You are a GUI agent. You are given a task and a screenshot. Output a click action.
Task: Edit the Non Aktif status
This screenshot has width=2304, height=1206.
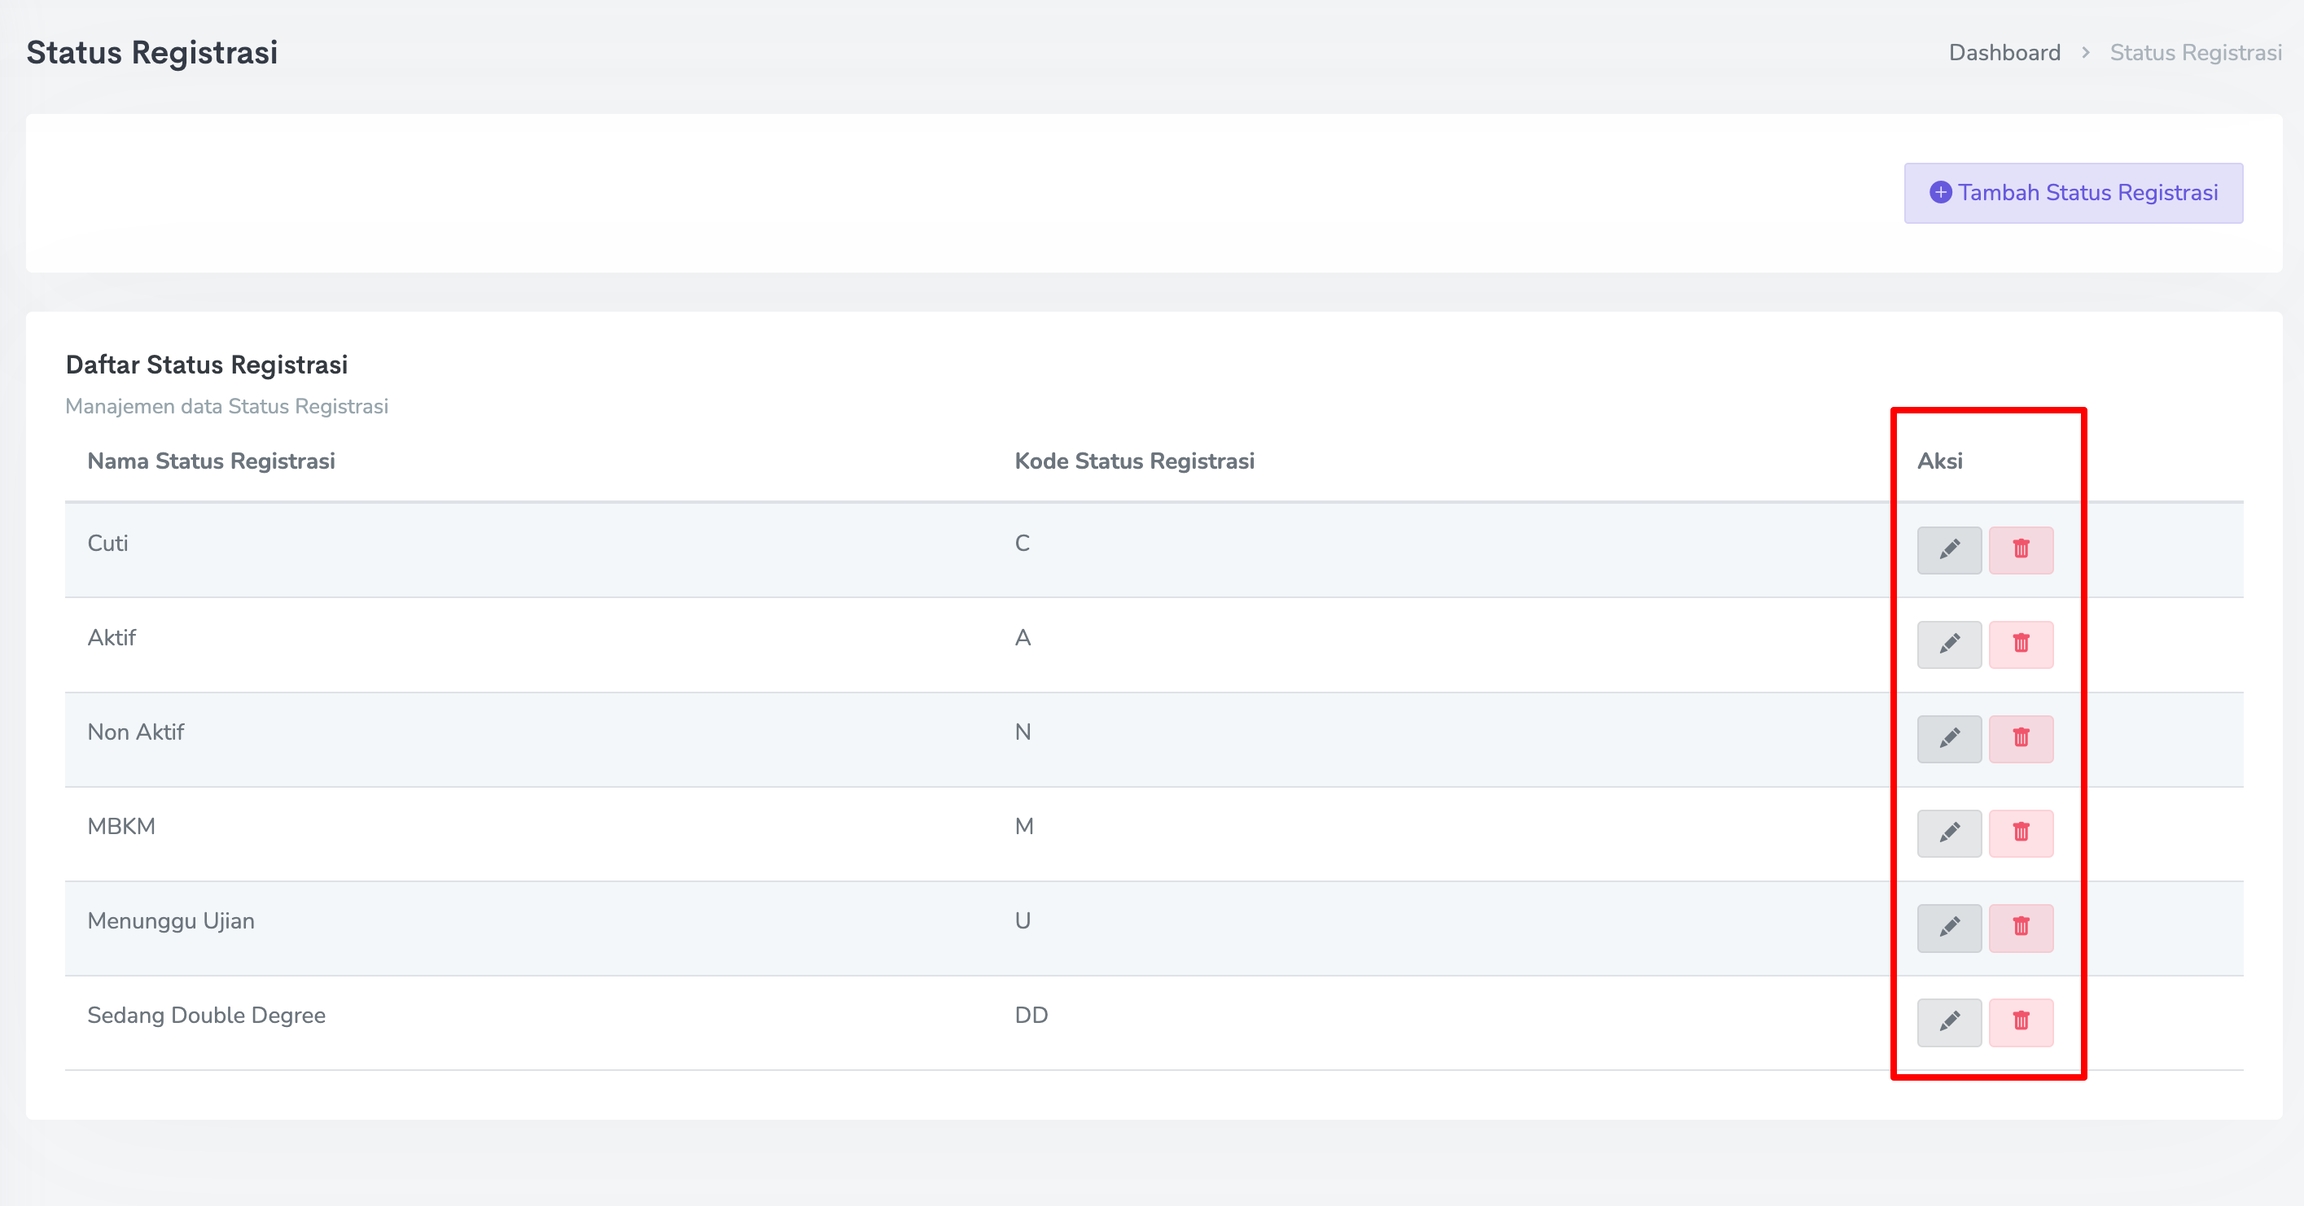(x=1949, y=739)
